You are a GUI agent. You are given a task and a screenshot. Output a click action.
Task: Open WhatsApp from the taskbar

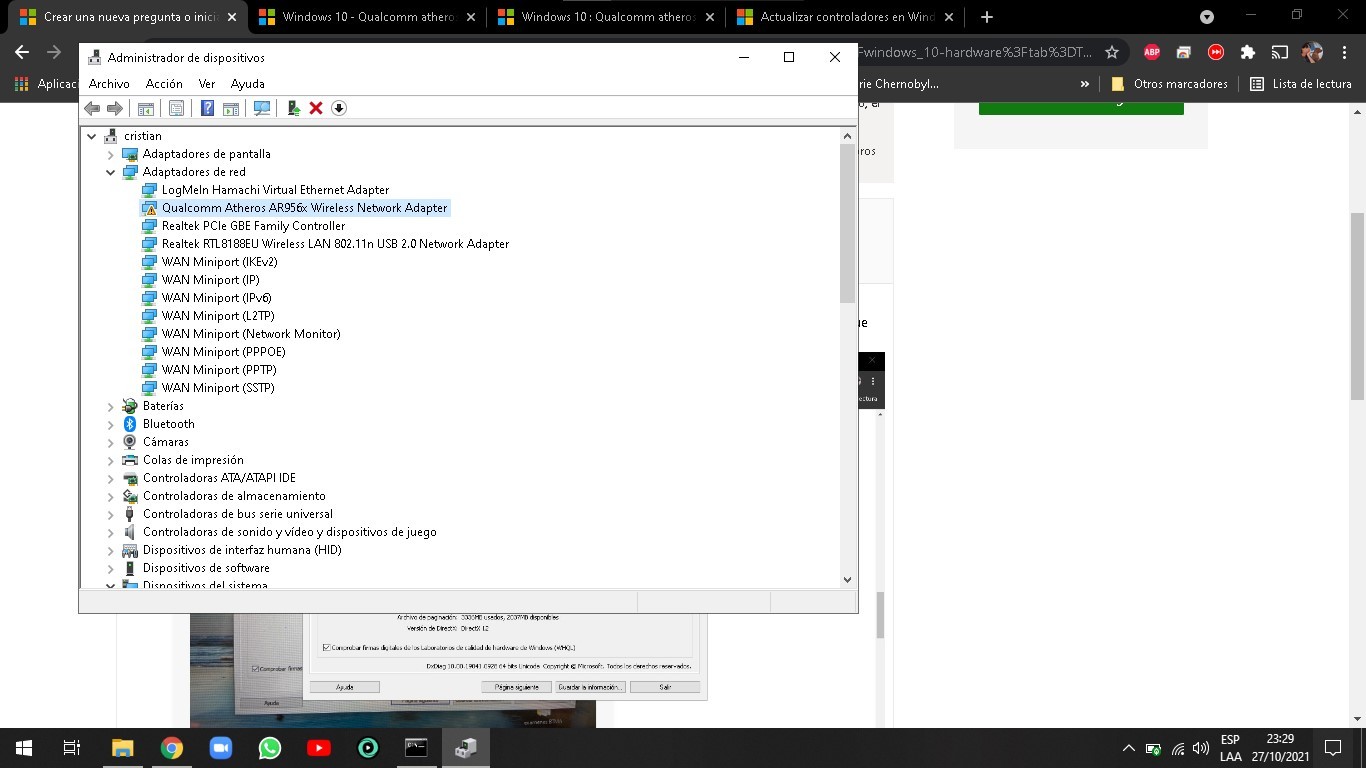tap(269, 747)
